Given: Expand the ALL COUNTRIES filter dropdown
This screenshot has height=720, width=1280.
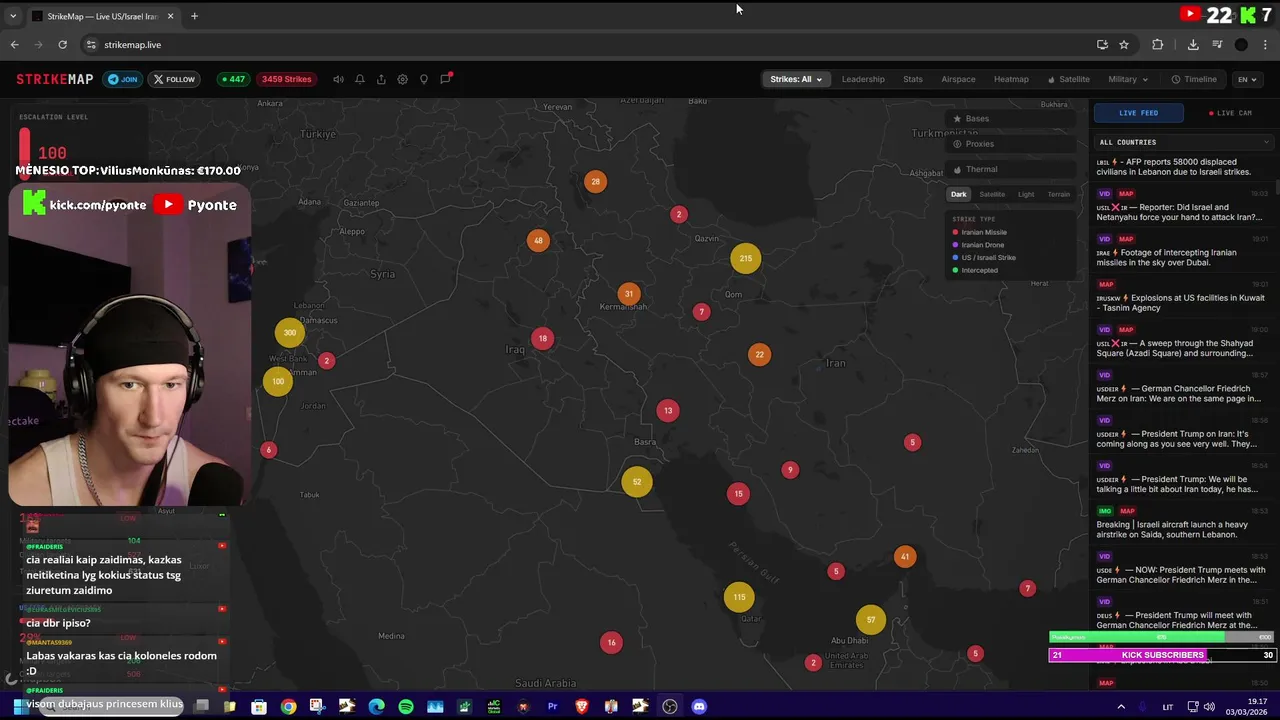Looking at the screenshot, I should click(x=1184, y=142).
